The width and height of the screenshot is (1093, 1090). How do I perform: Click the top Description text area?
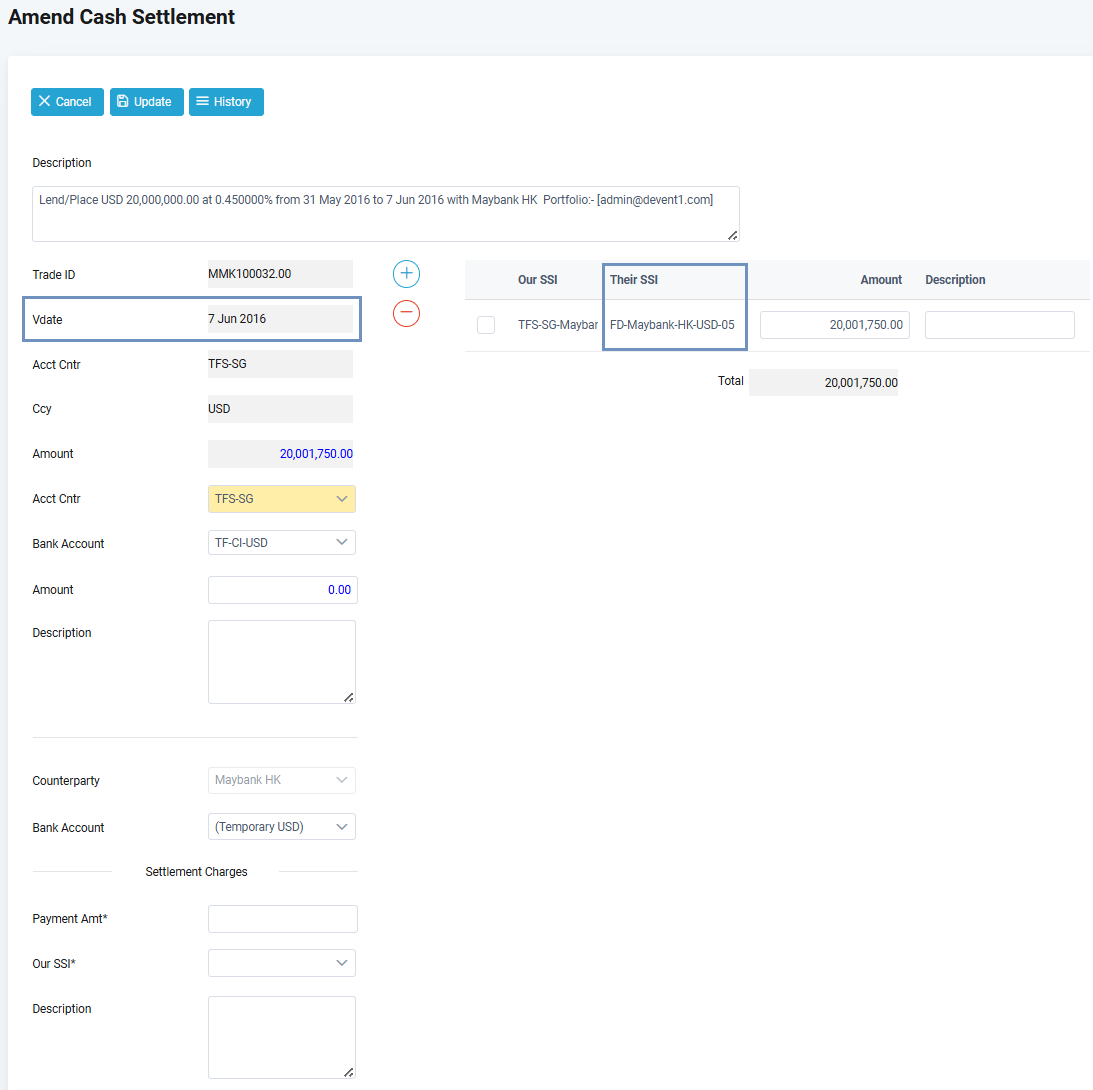[385, 213]
